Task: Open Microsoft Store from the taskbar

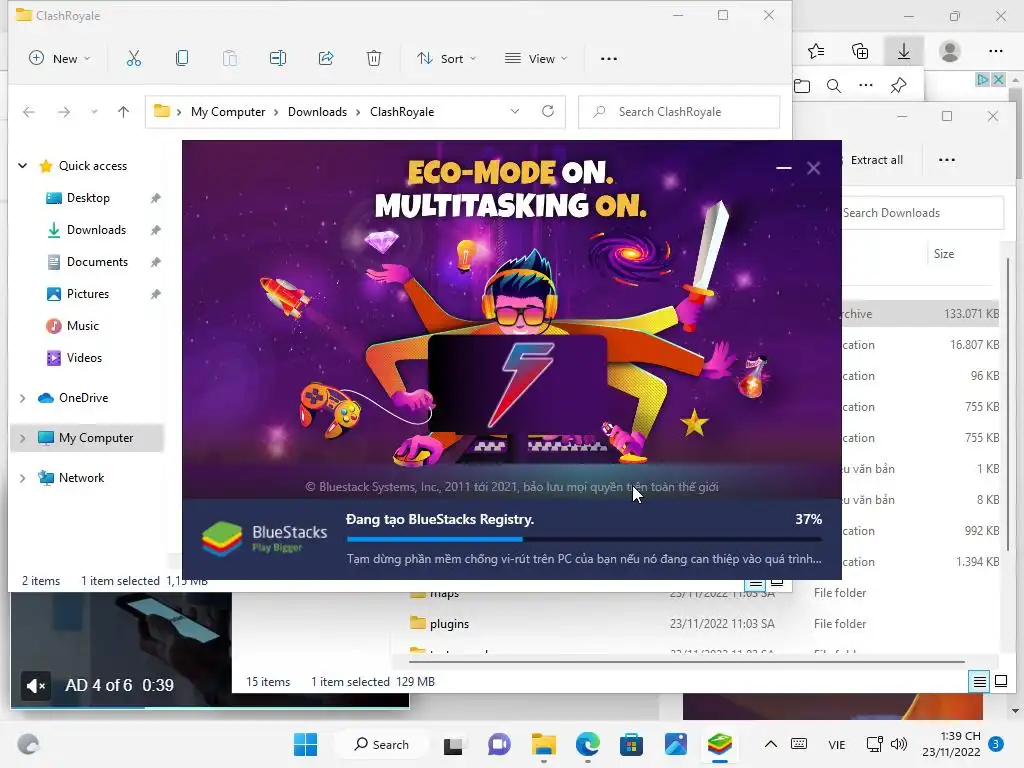Action: coord(632,744)
